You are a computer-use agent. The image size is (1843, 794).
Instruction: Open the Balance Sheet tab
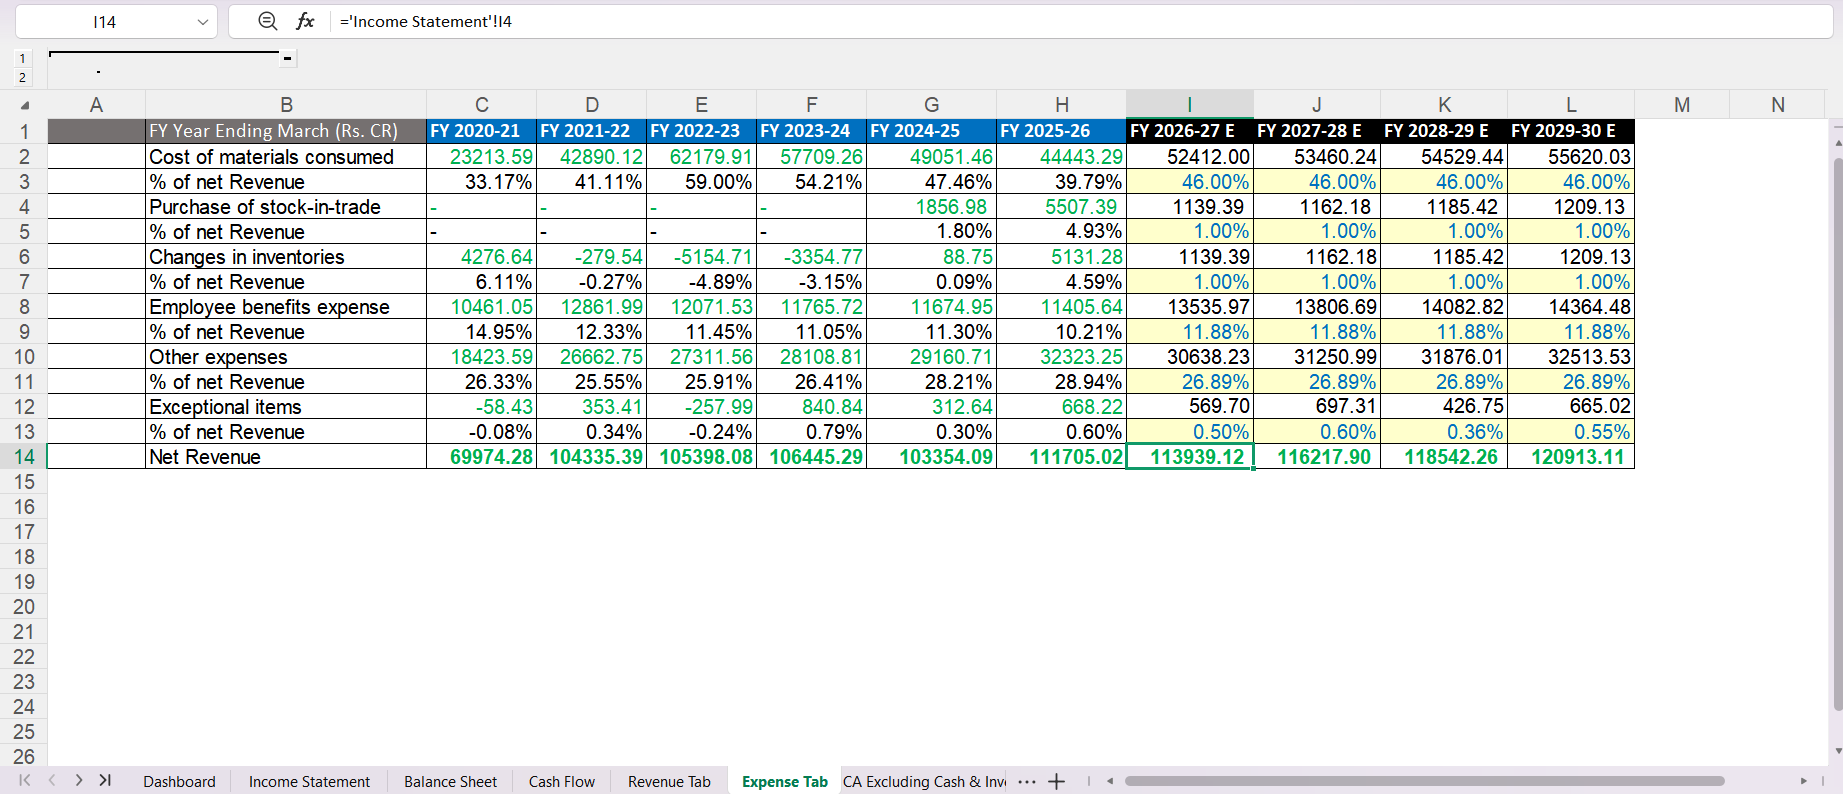(450, 782)
